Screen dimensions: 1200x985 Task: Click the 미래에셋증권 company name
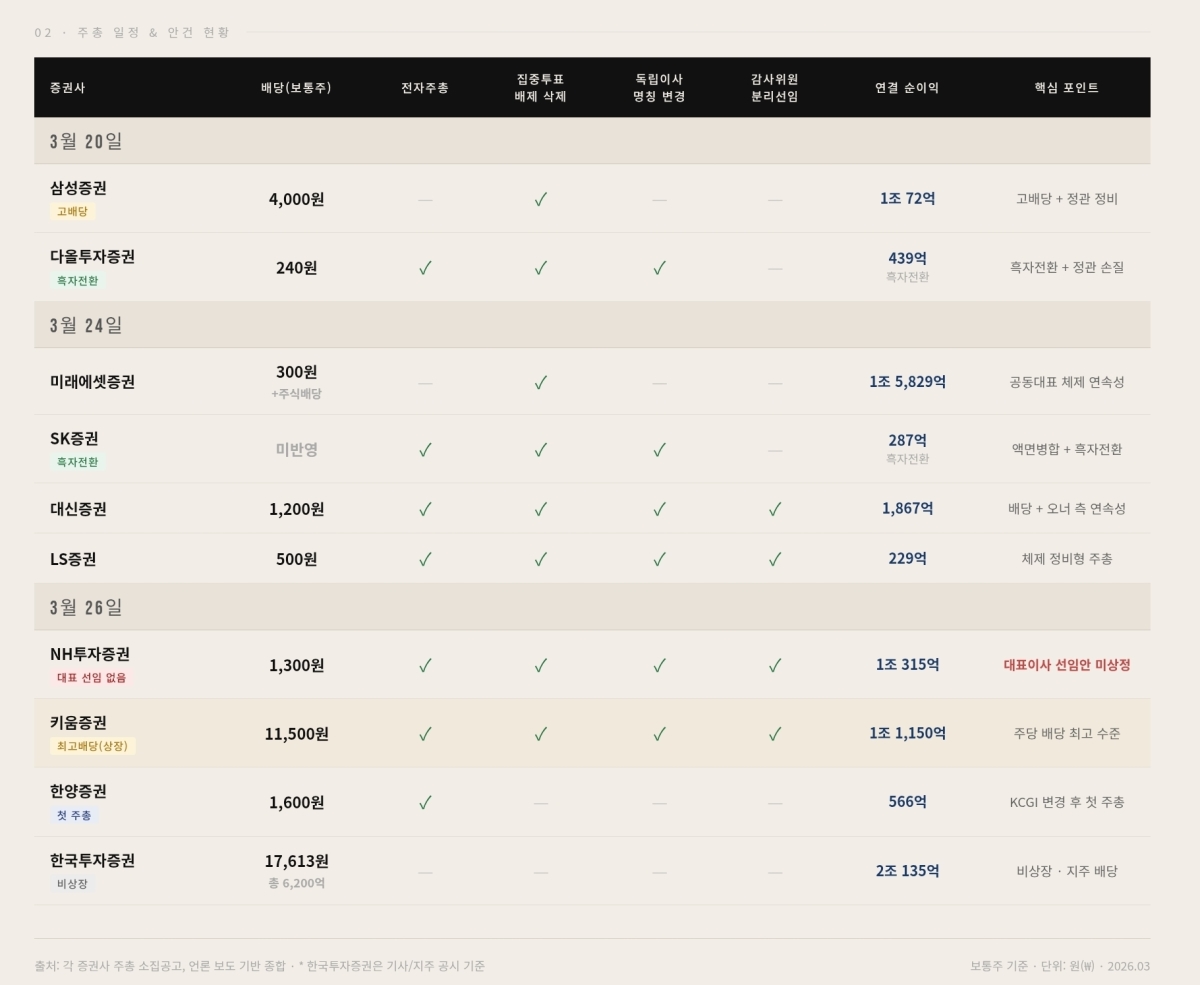click(x=92, y=382)
